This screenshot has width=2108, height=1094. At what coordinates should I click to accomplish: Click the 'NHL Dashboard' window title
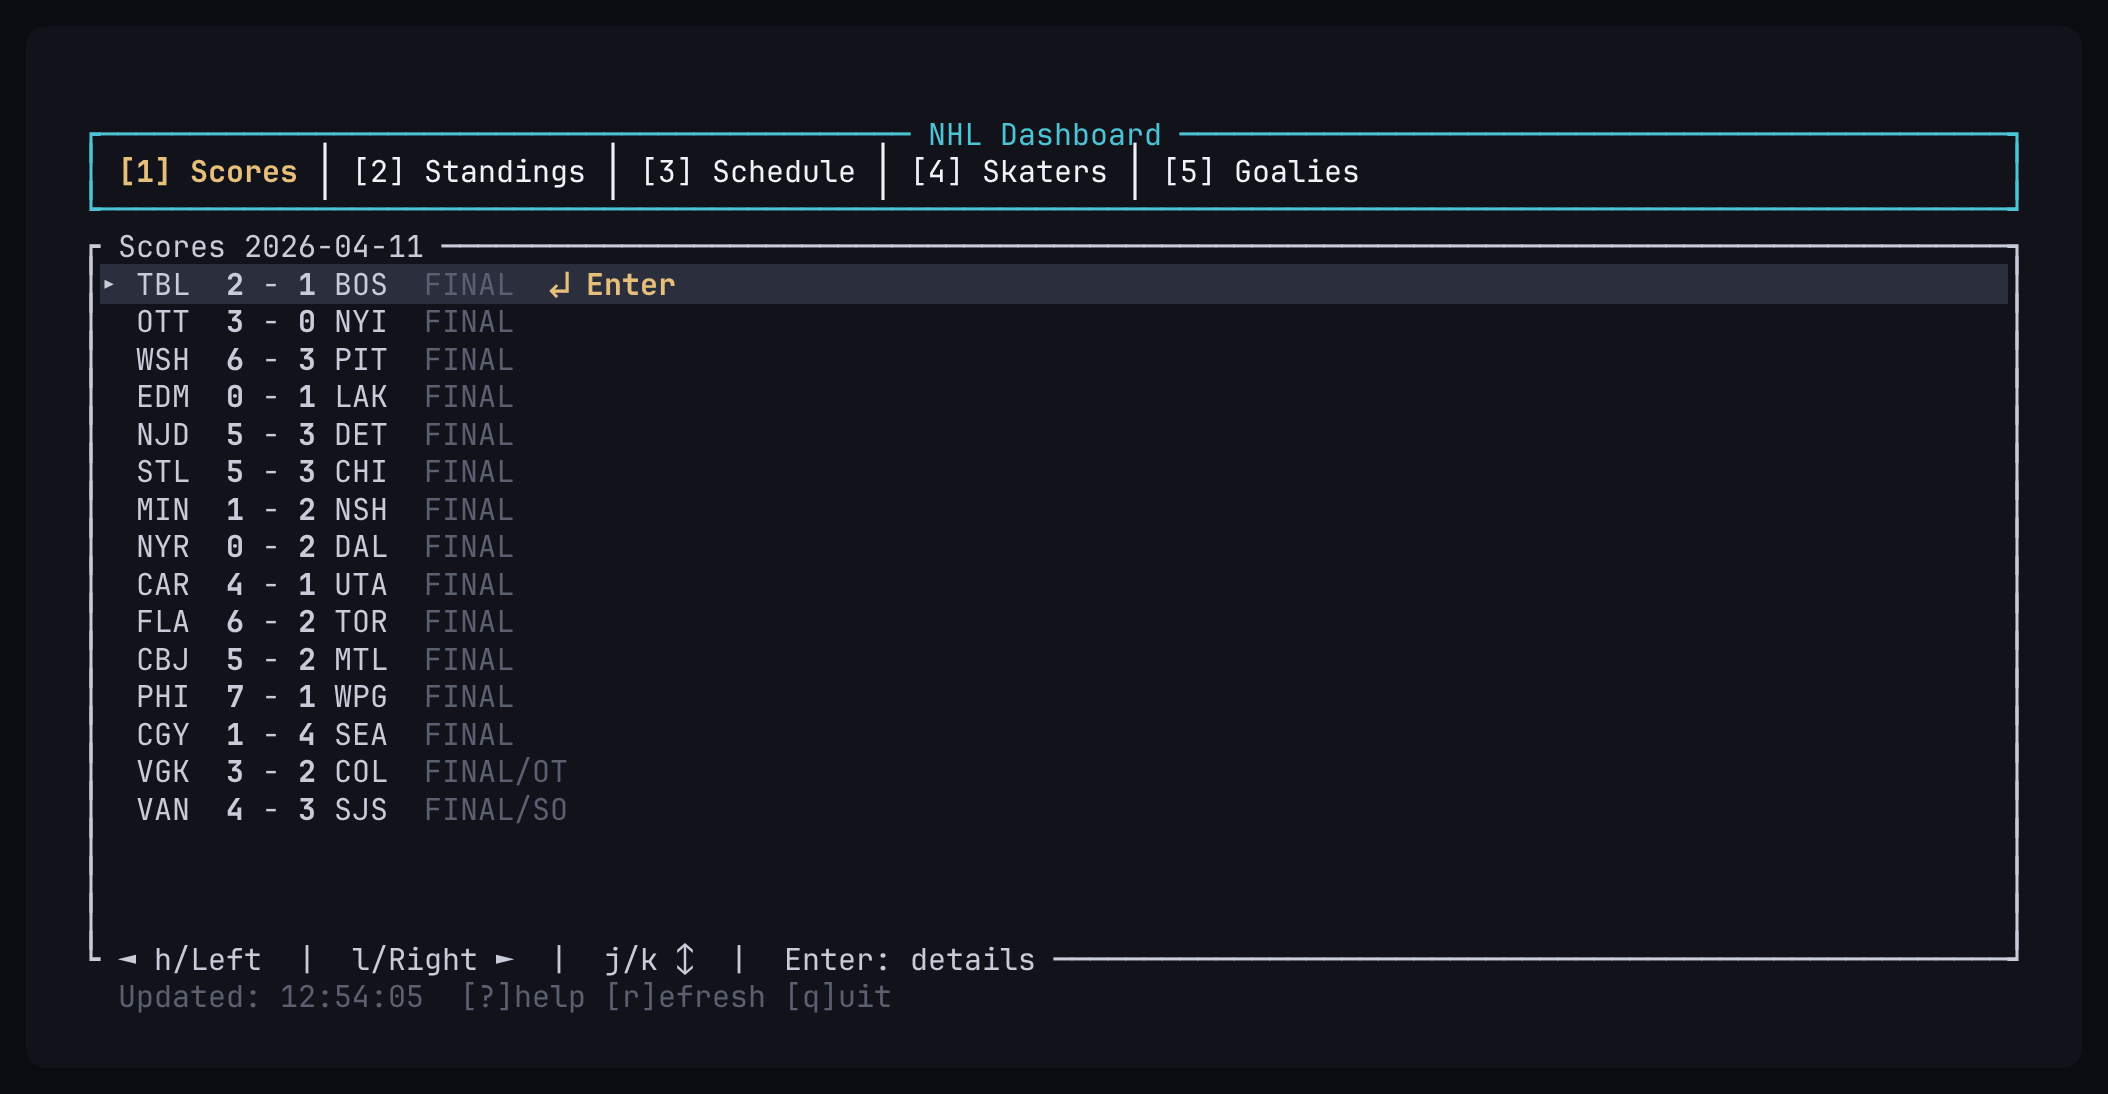pos(1045,135)
